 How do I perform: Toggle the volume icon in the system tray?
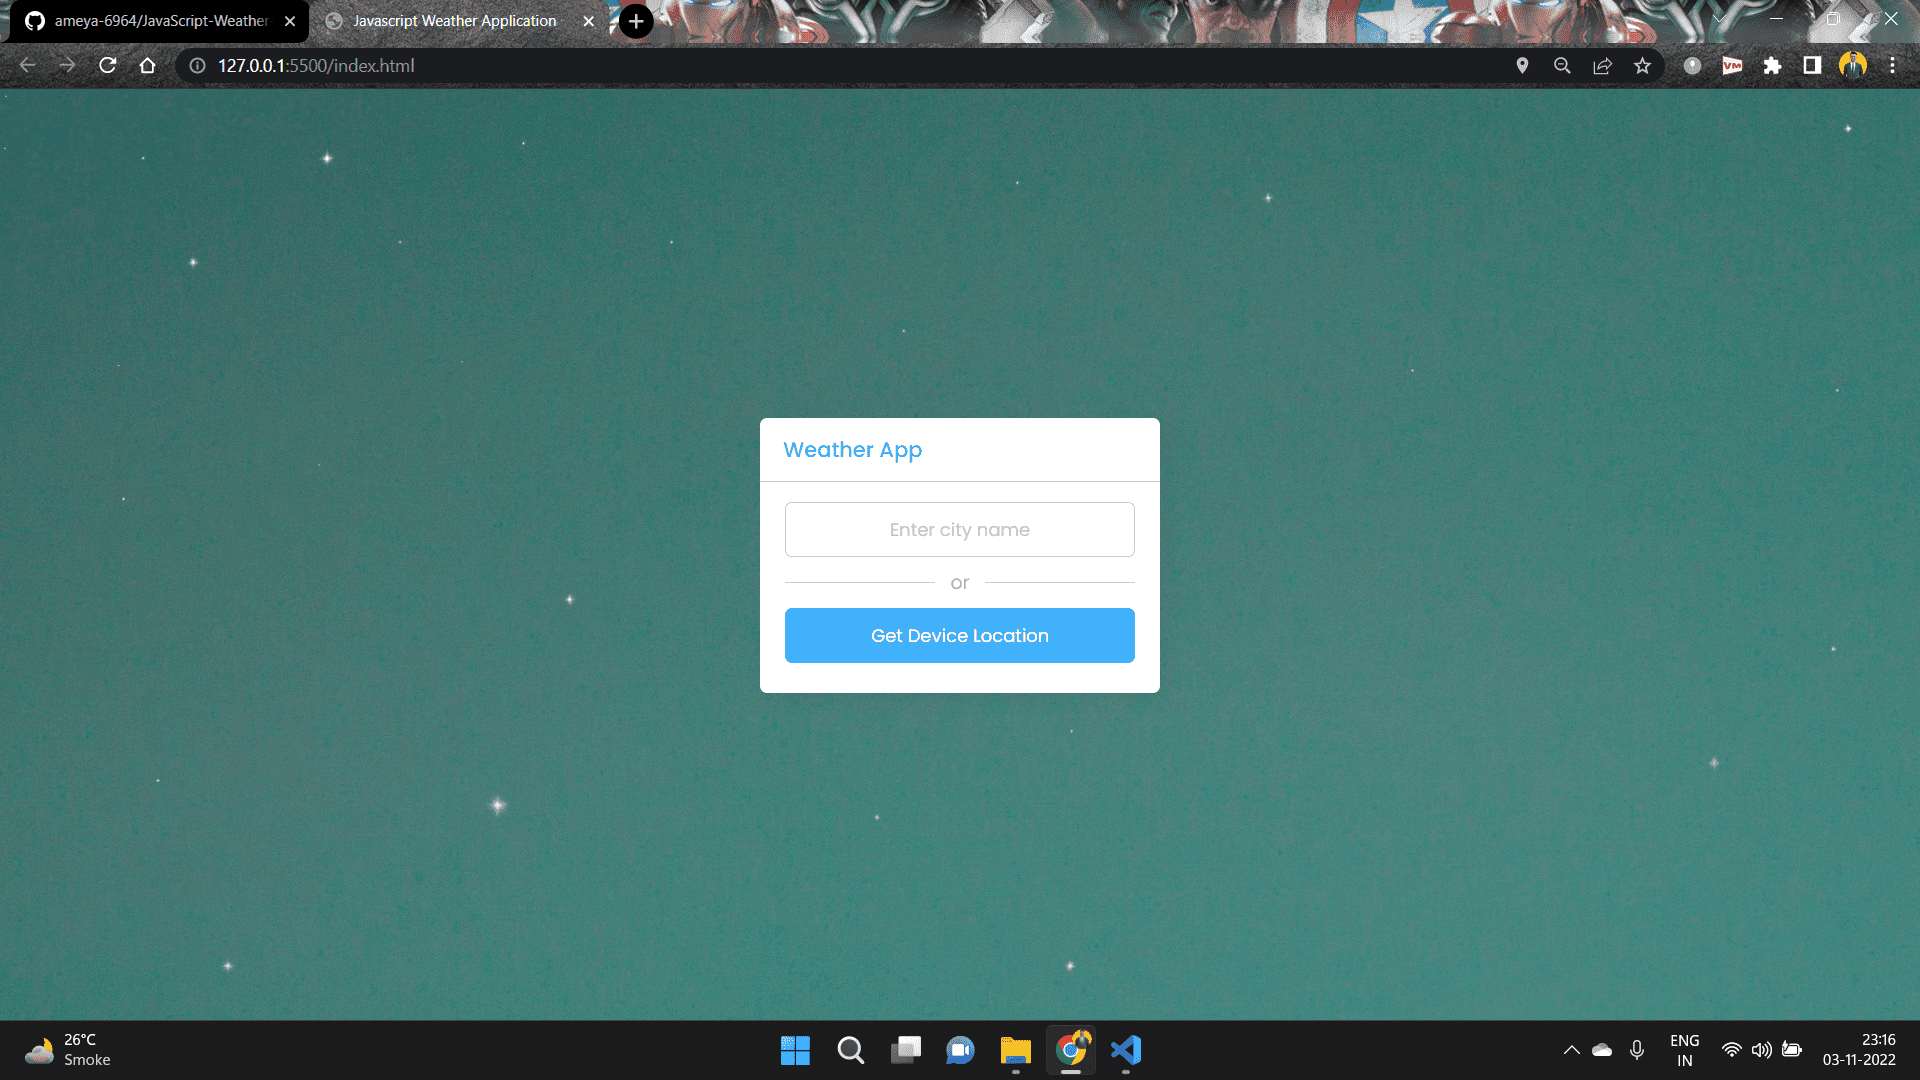pyautogui.click(x=1762, y=1050)
